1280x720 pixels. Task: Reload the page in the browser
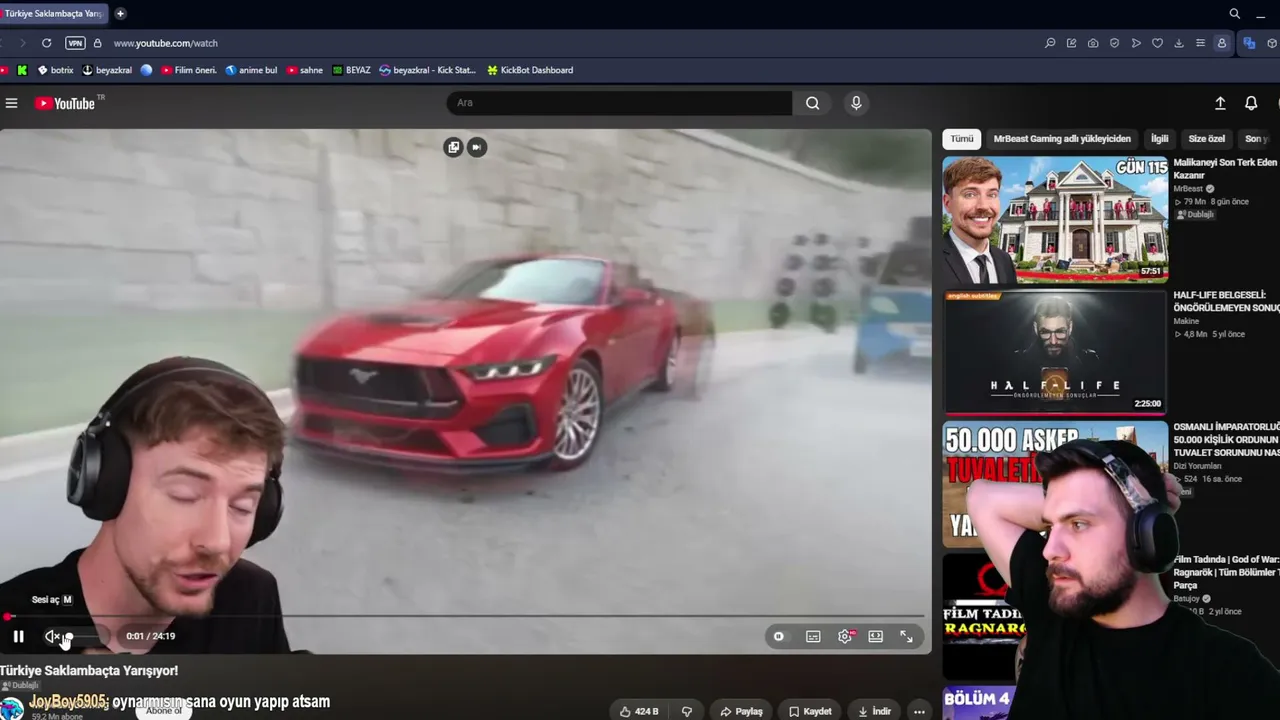pos(46,43)
